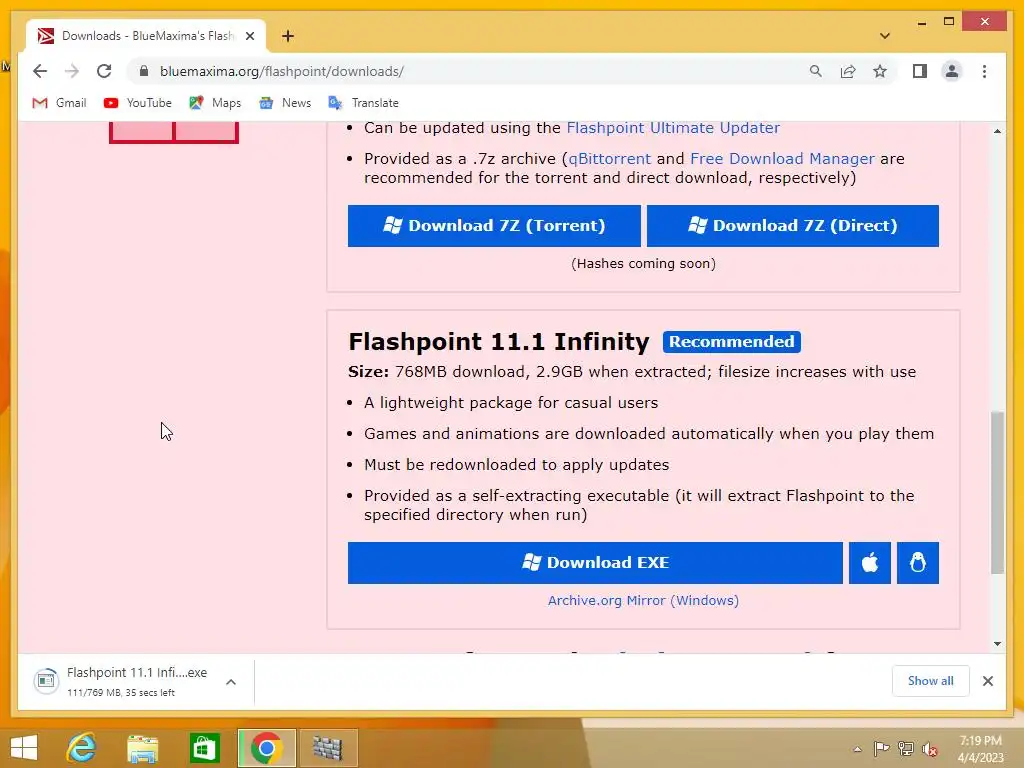Open Windows Start menu
1024x768 pixels.
(x=24, y=748)
